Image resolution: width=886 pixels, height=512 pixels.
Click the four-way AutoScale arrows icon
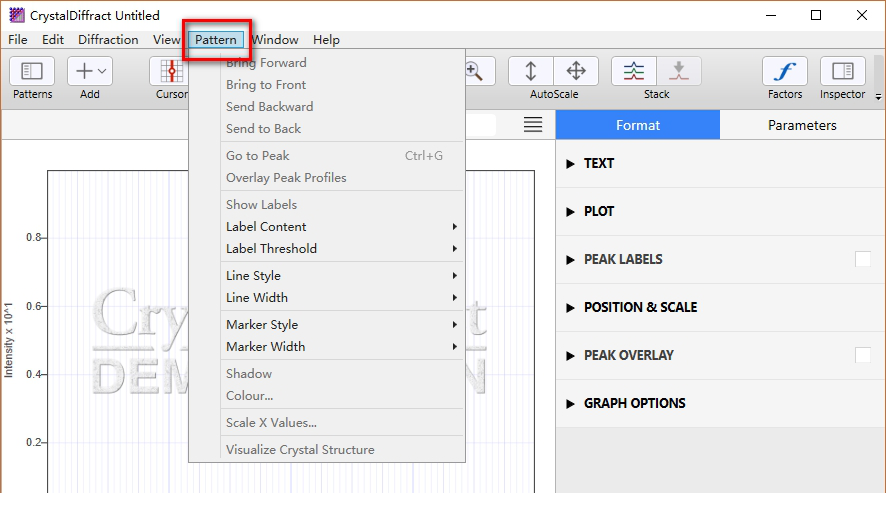pyautogui.click(x=576, y=71)
